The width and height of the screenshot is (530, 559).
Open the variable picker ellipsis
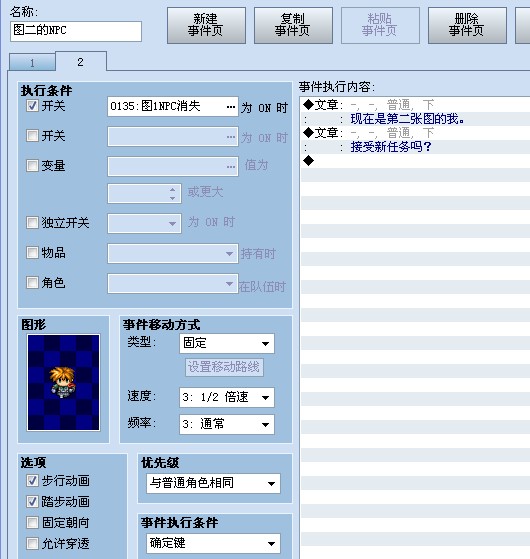[231, 166]
